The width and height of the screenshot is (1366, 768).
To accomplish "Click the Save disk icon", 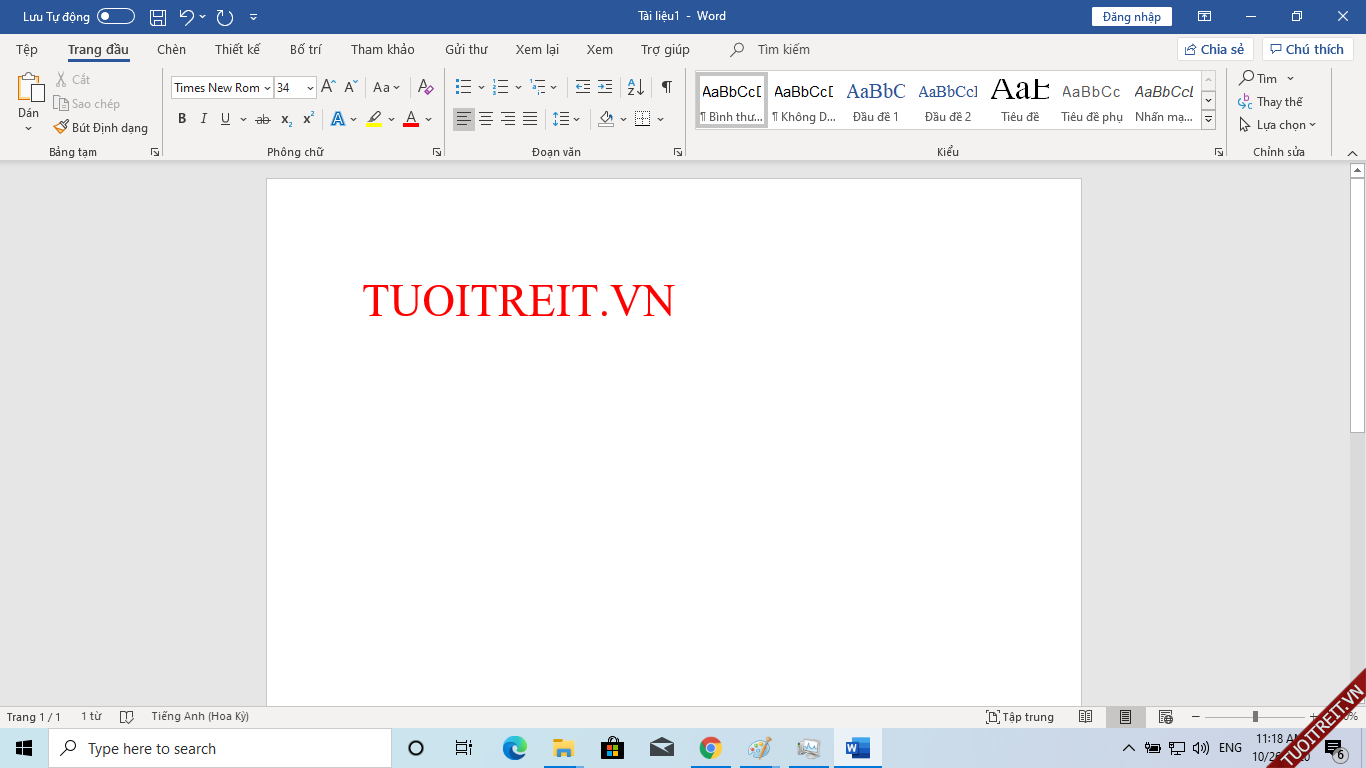I will point(158,17).
